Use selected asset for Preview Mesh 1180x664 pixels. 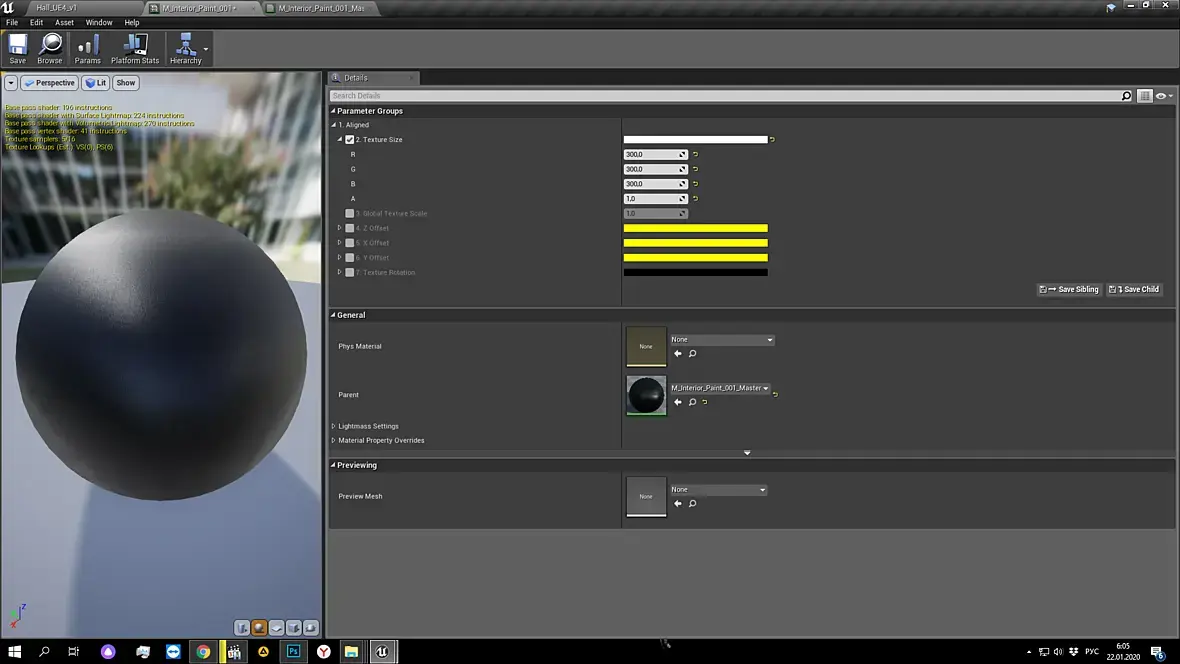coord(678,504)
